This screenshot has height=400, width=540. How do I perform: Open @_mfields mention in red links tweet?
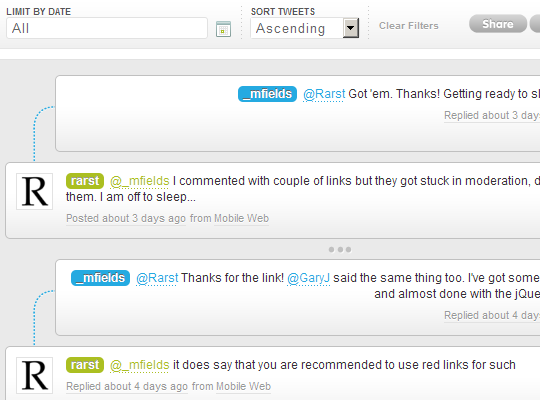pyautogui.click(x=139, y=365)
